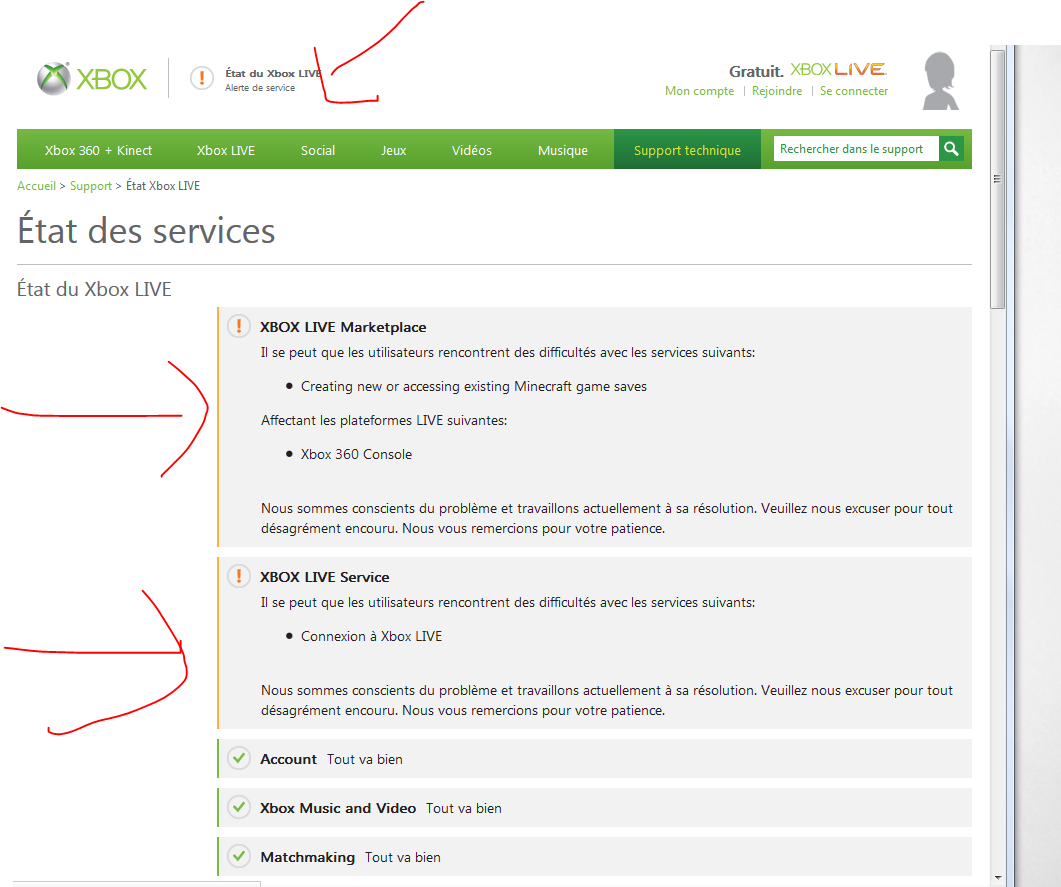
Task: Click the gray avatar silhouette
Action: click(941, 81)
